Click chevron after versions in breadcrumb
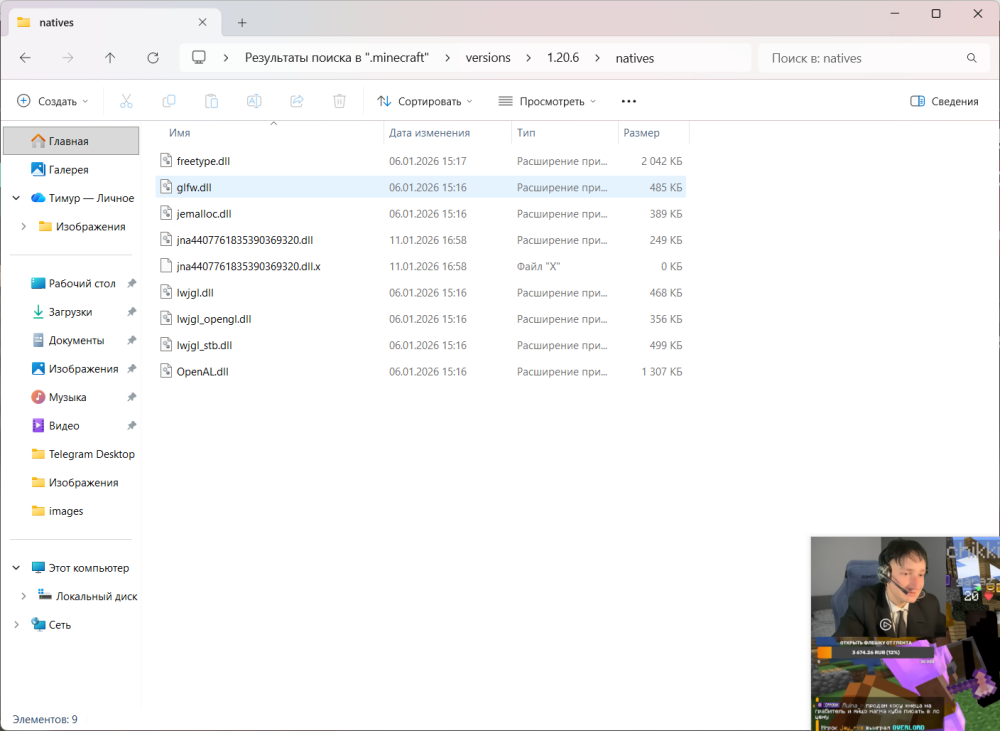Viewport: 1000px width, 731px height. tap(528, 58)
